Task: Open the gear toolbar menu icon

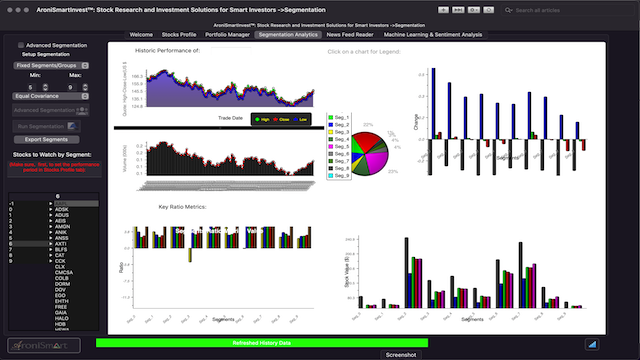Action: point(473,10)
